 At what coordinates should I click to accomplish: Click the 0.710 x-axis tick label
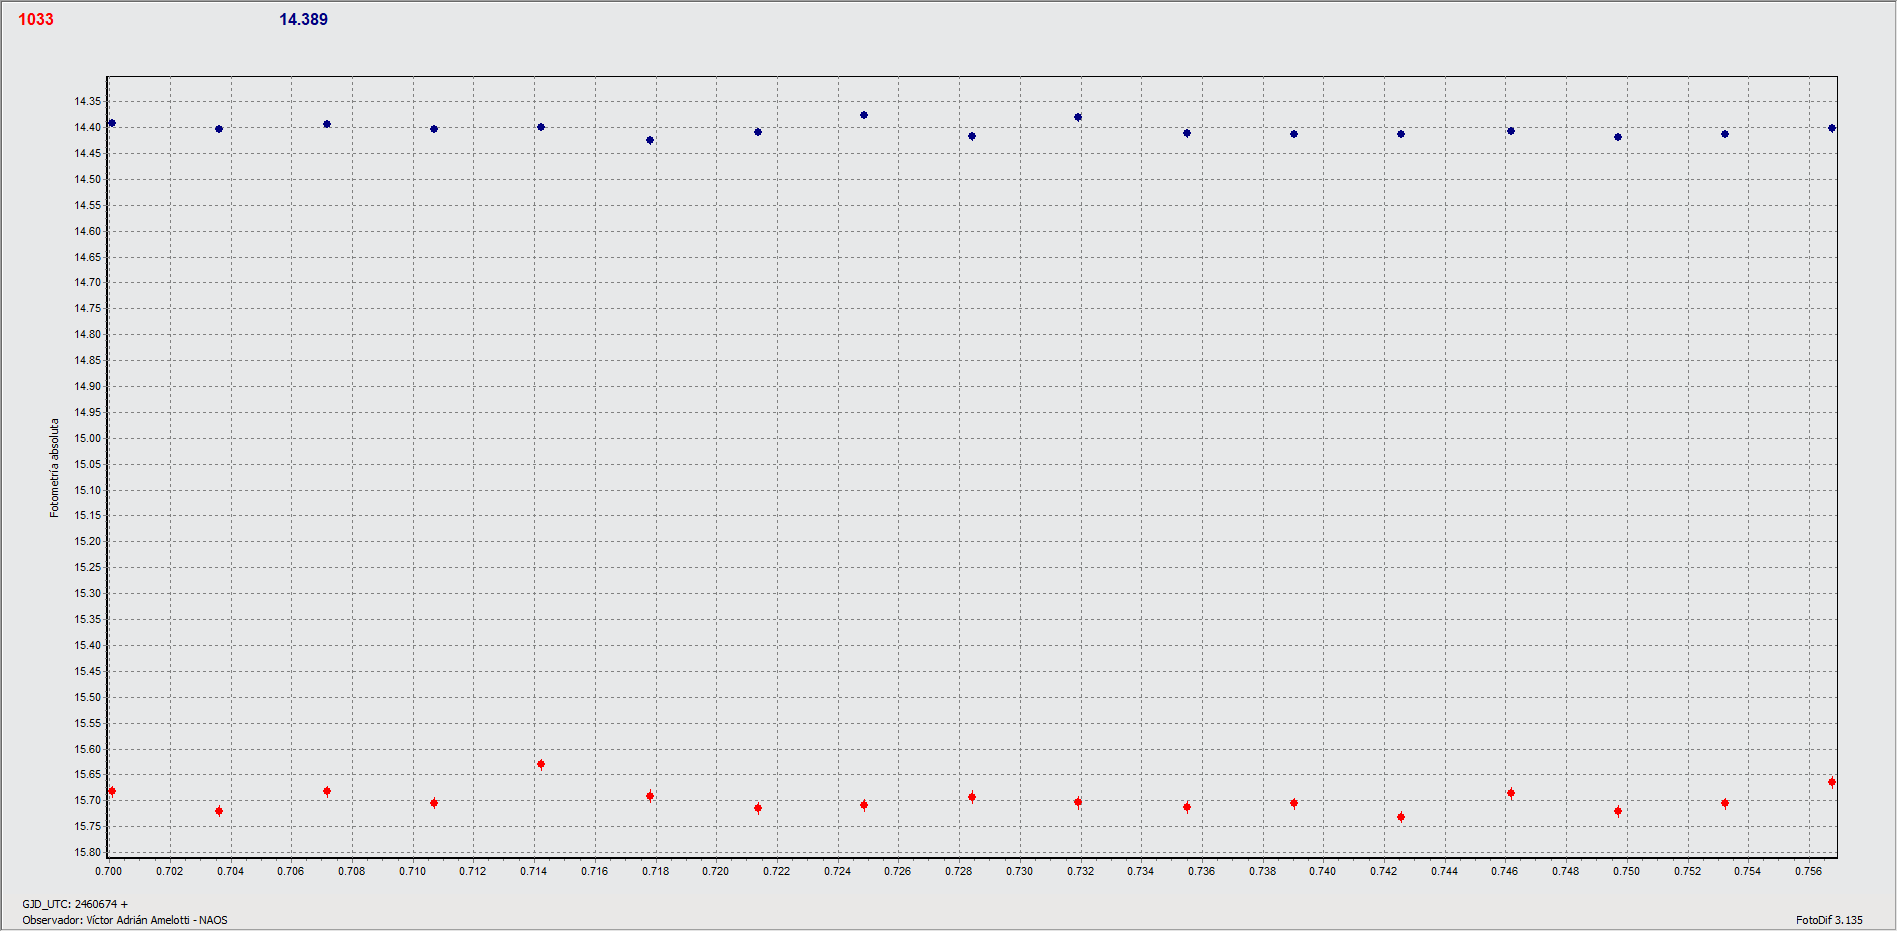tap(412, 871)
